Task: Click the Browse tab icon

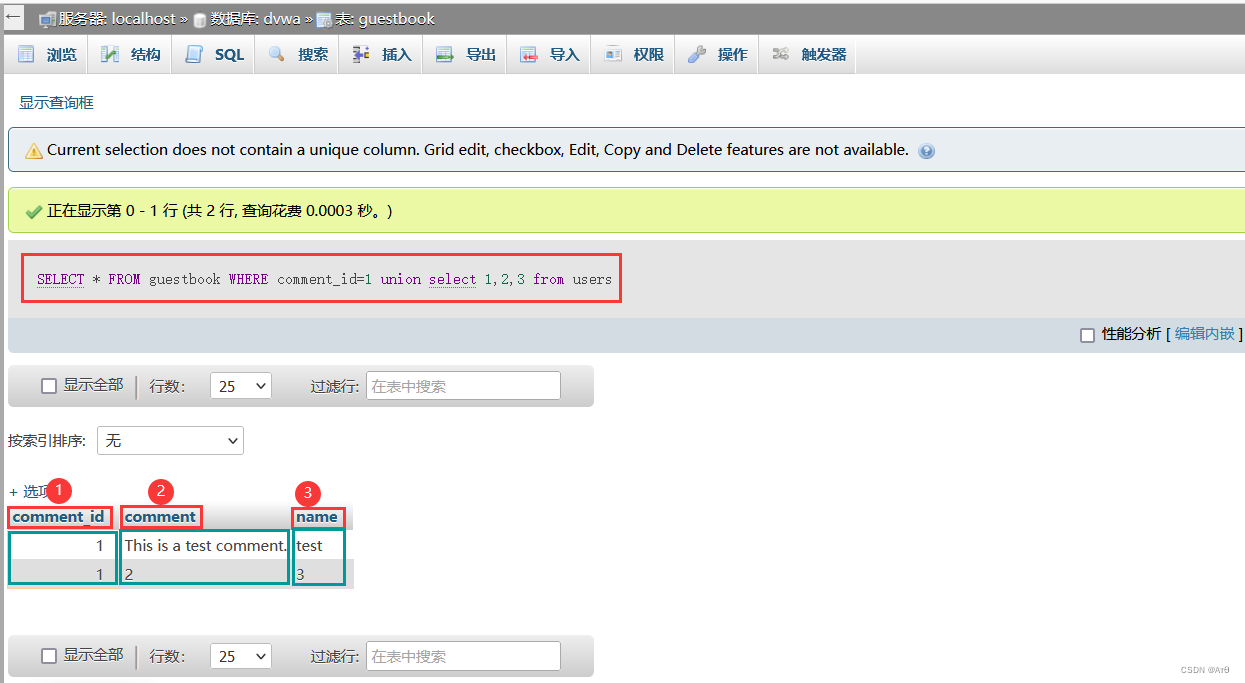Action: coord(26,55)
